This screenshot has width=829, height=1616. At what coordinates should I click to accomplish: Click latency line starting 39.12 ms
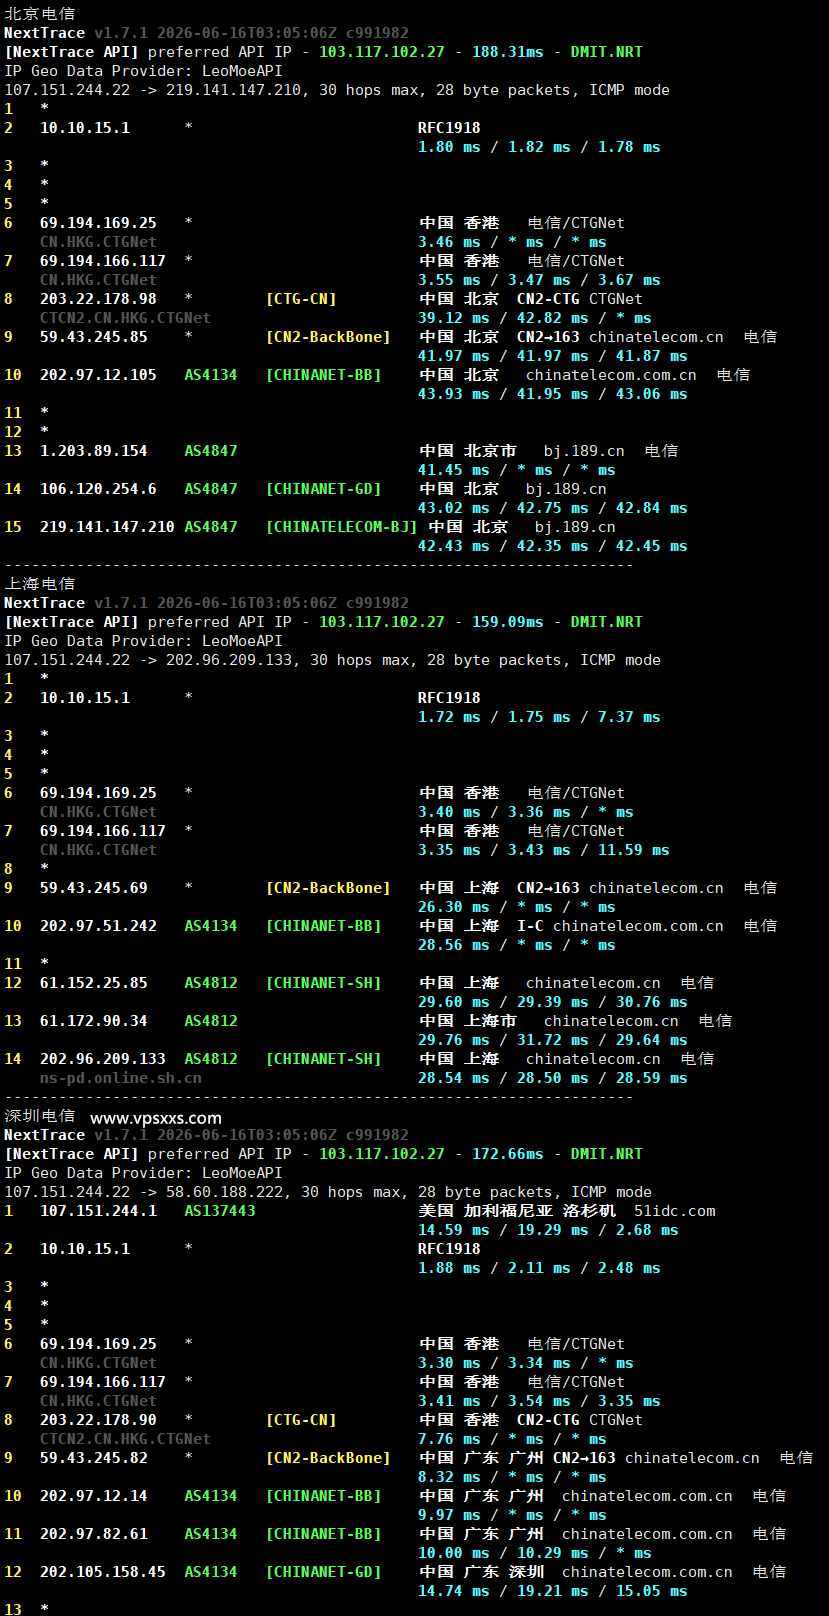[535, 318]
